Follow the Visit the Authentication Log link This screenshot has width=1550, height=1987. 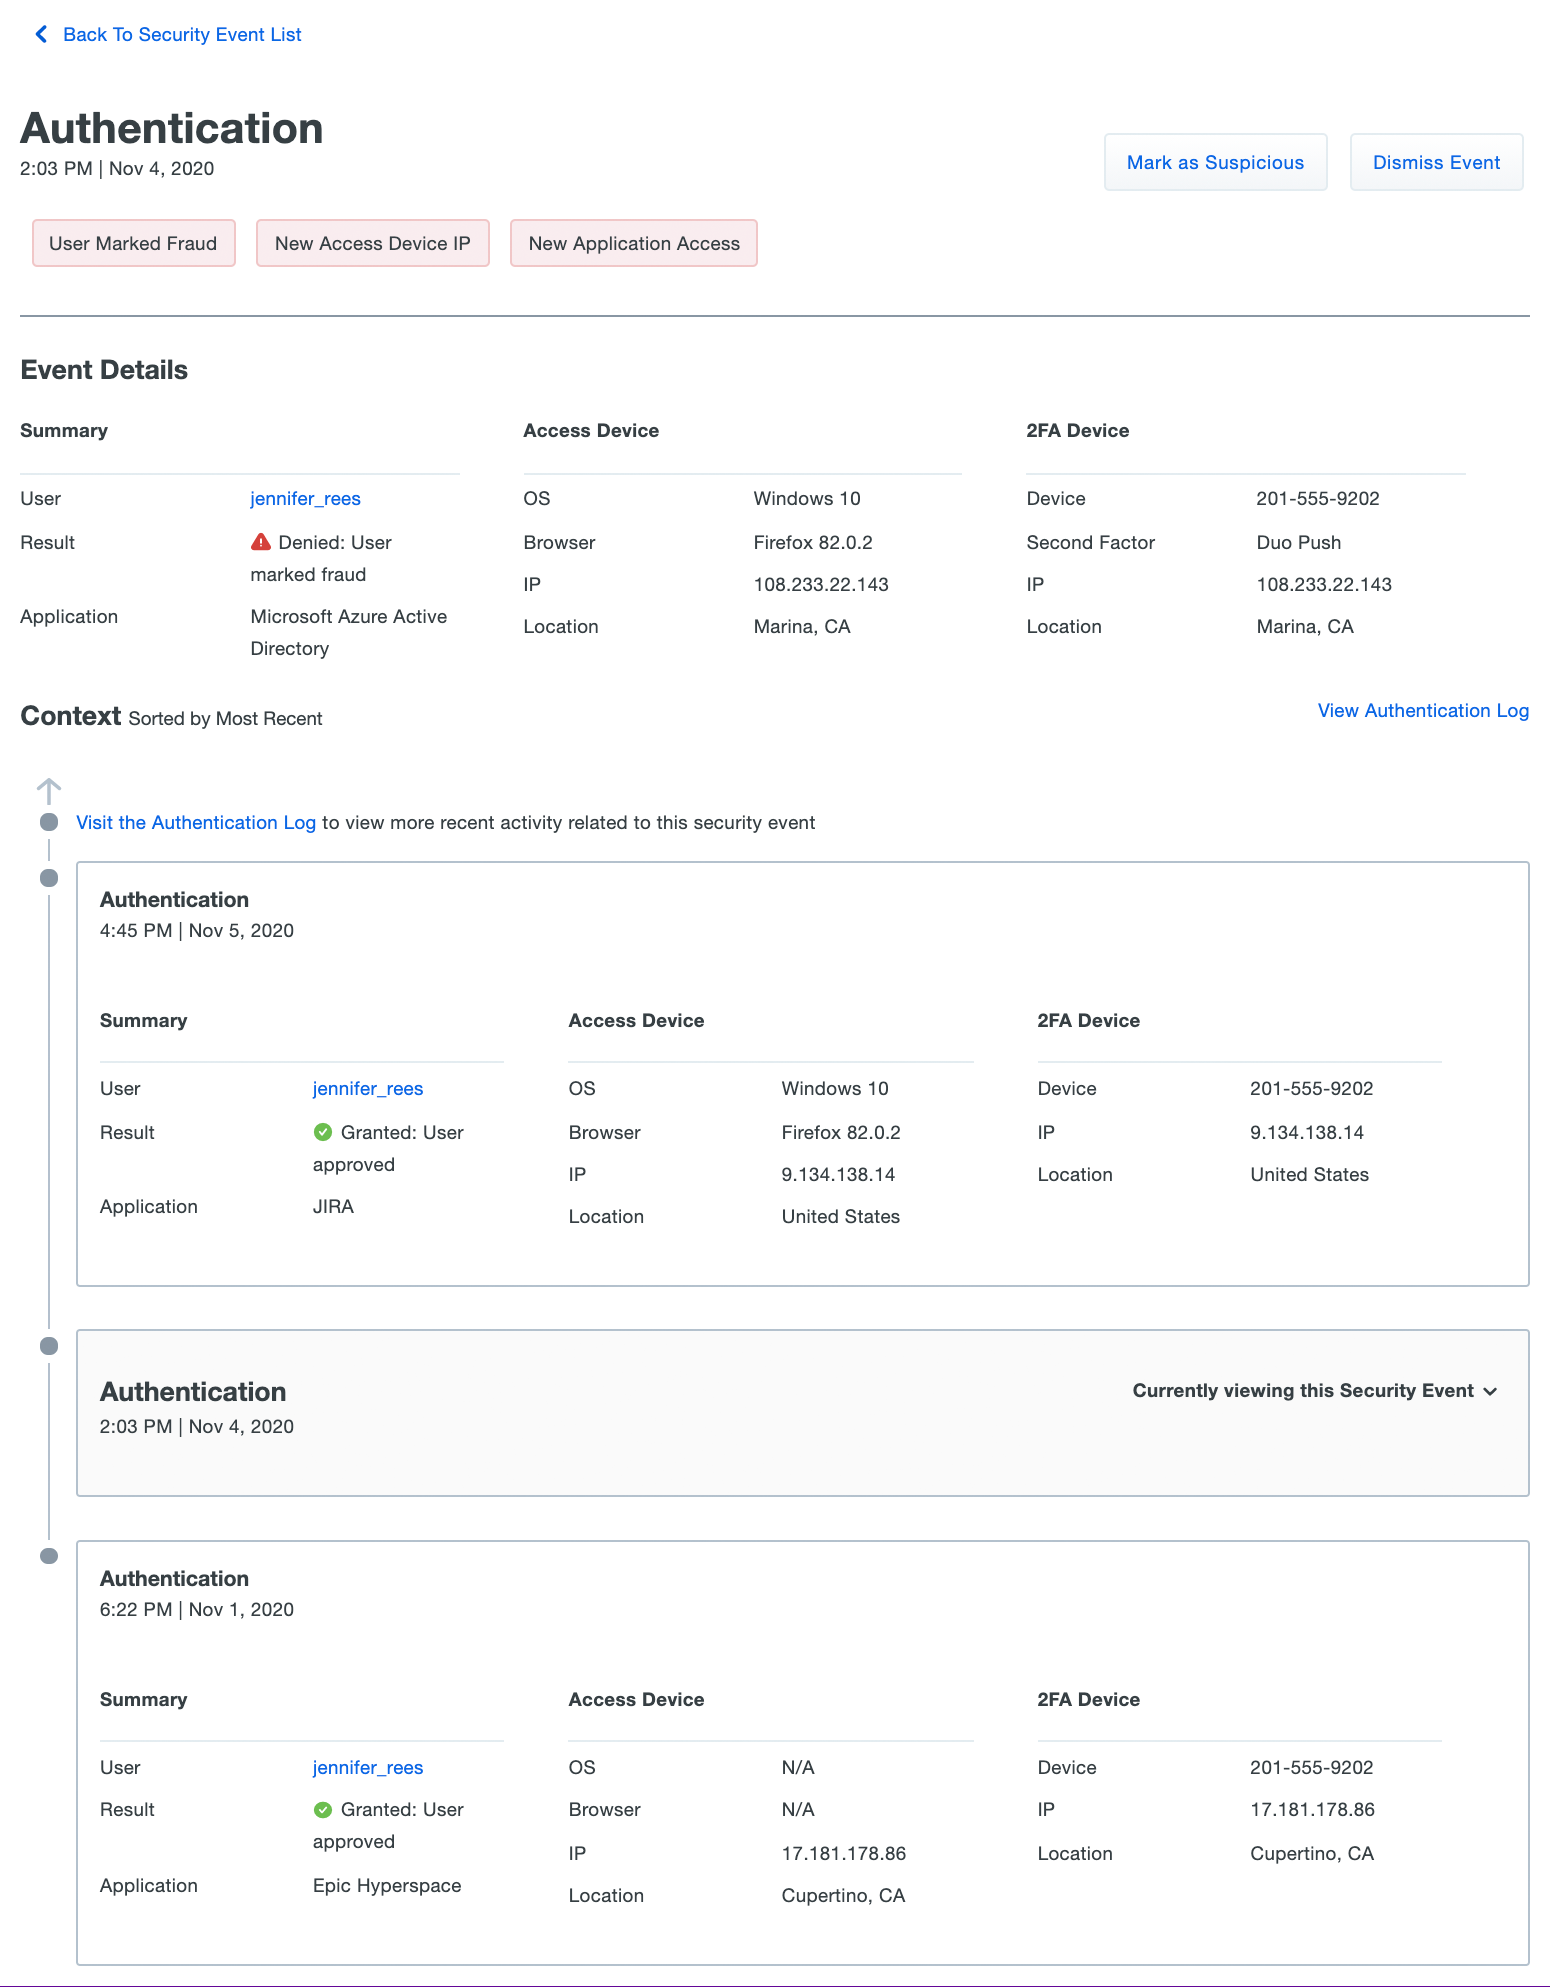196,822
